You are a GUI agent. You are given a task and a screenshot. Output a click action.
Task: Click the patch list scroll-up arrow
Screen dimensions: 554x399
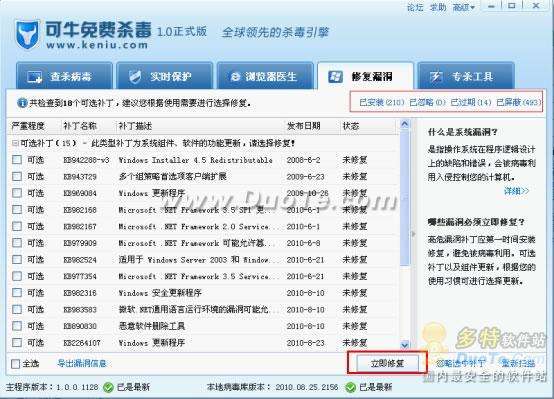[x=405, y=124]
